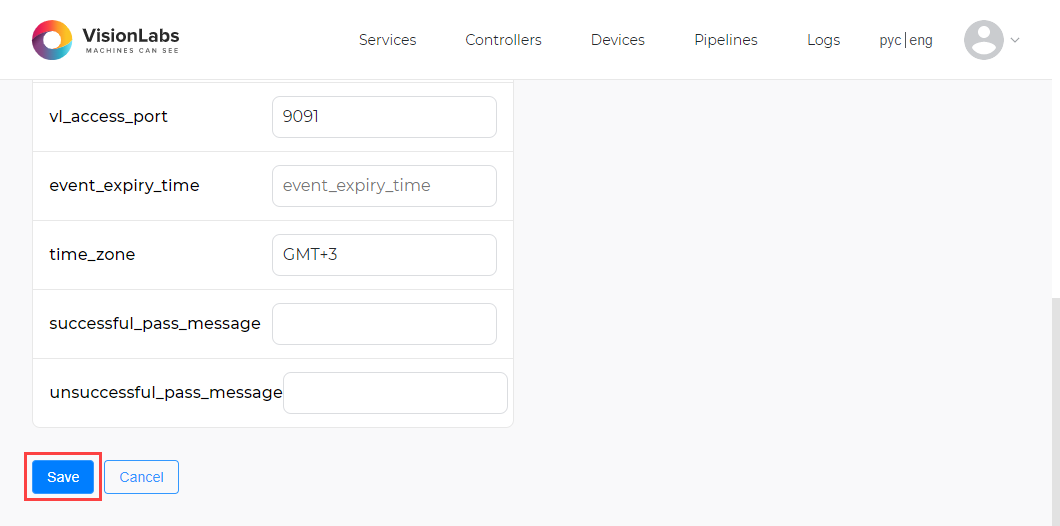This screenshot has height=526, width=1060.
Task: Select the time_zone field containing GMT+3
Action: [x=384, y=255]
